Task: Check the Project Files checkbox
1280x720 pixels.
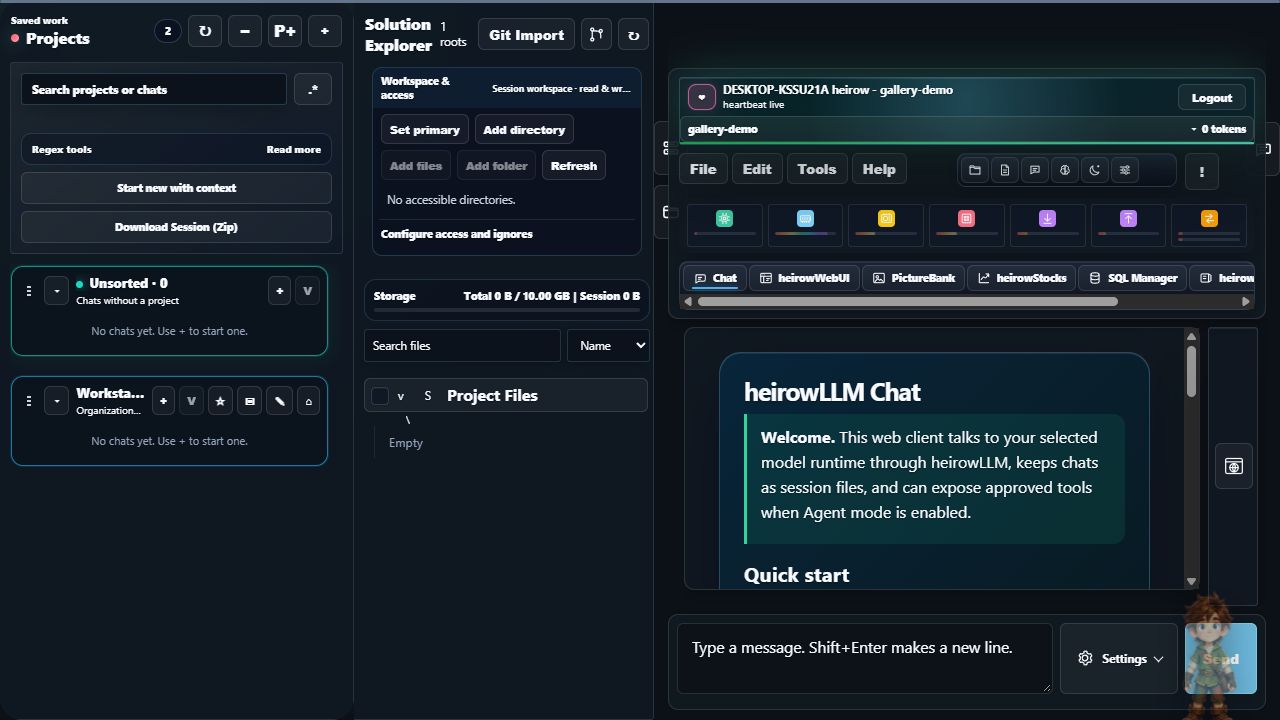Action: coord(380,396)
